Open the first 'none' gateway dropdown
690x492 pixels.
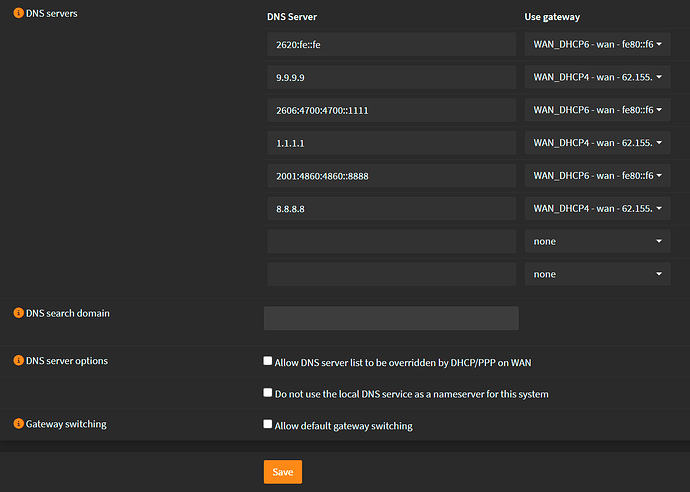point(597,241)
